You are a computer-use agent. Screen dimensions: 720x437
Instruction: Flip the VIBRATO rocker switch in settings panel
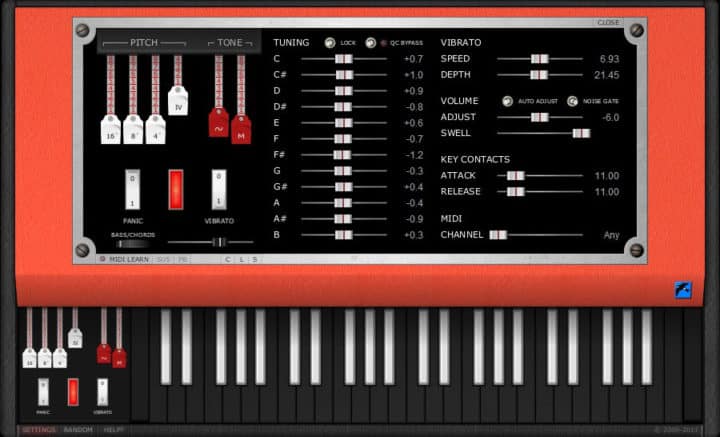coord(219,189)
